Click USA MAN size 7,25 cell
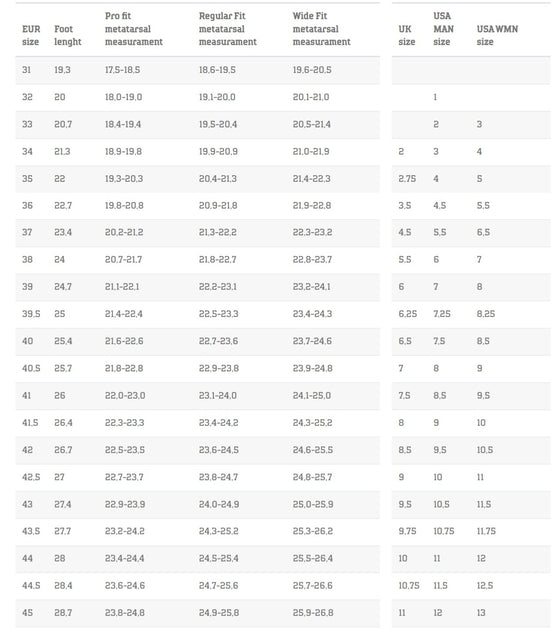The width and height of the screenshot is (560, 634). pyautogui.click(x=442, y=314)
